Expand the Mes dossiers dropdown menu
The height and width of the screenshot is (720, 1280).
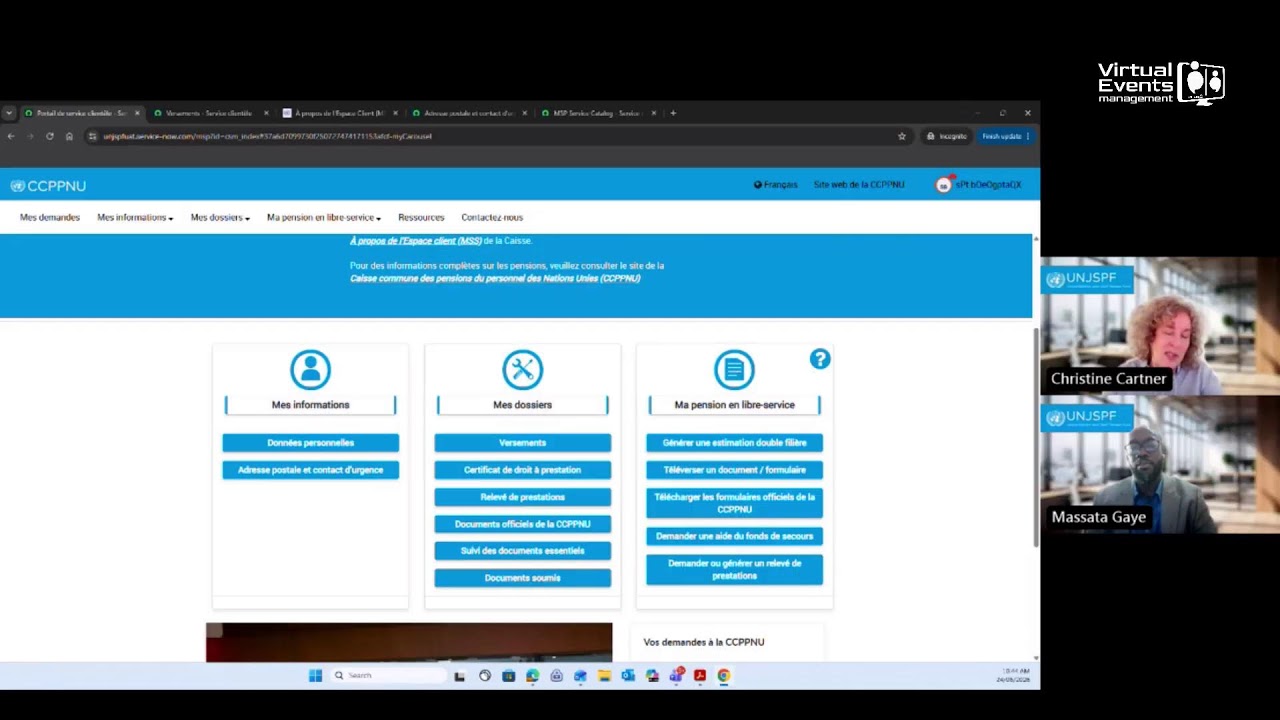pyautogui.click(x=220, y=217)
